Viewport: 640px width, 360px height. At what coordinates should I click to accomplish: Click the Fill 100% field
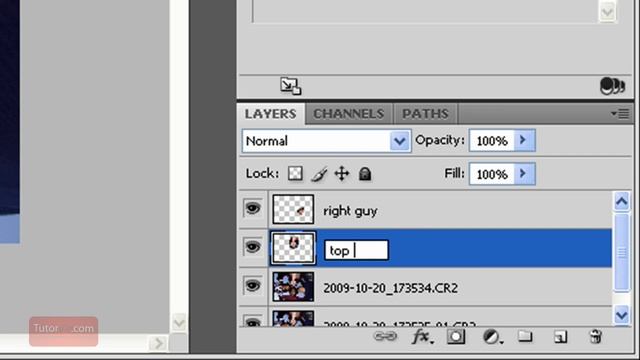[492, 174]
